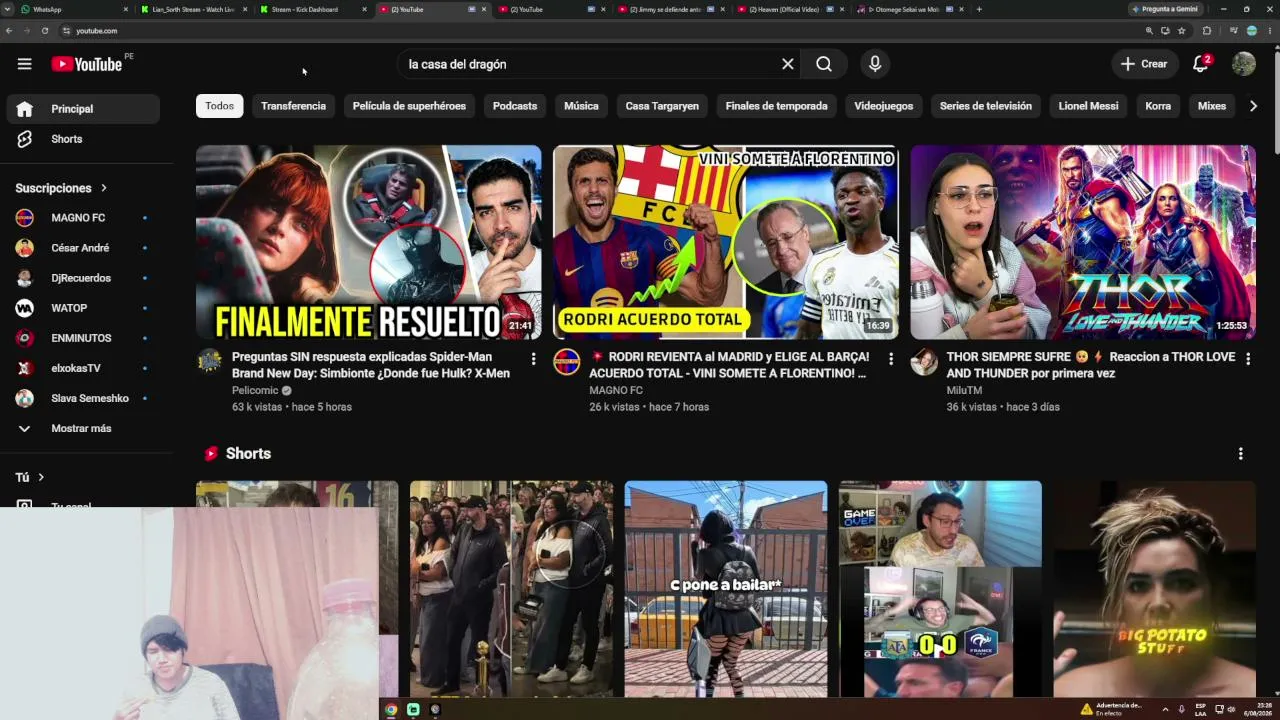The image size is (1280, 720).
Task: Open the BIG POTATO STUFF short
Action: click(x=1155, y=589)
